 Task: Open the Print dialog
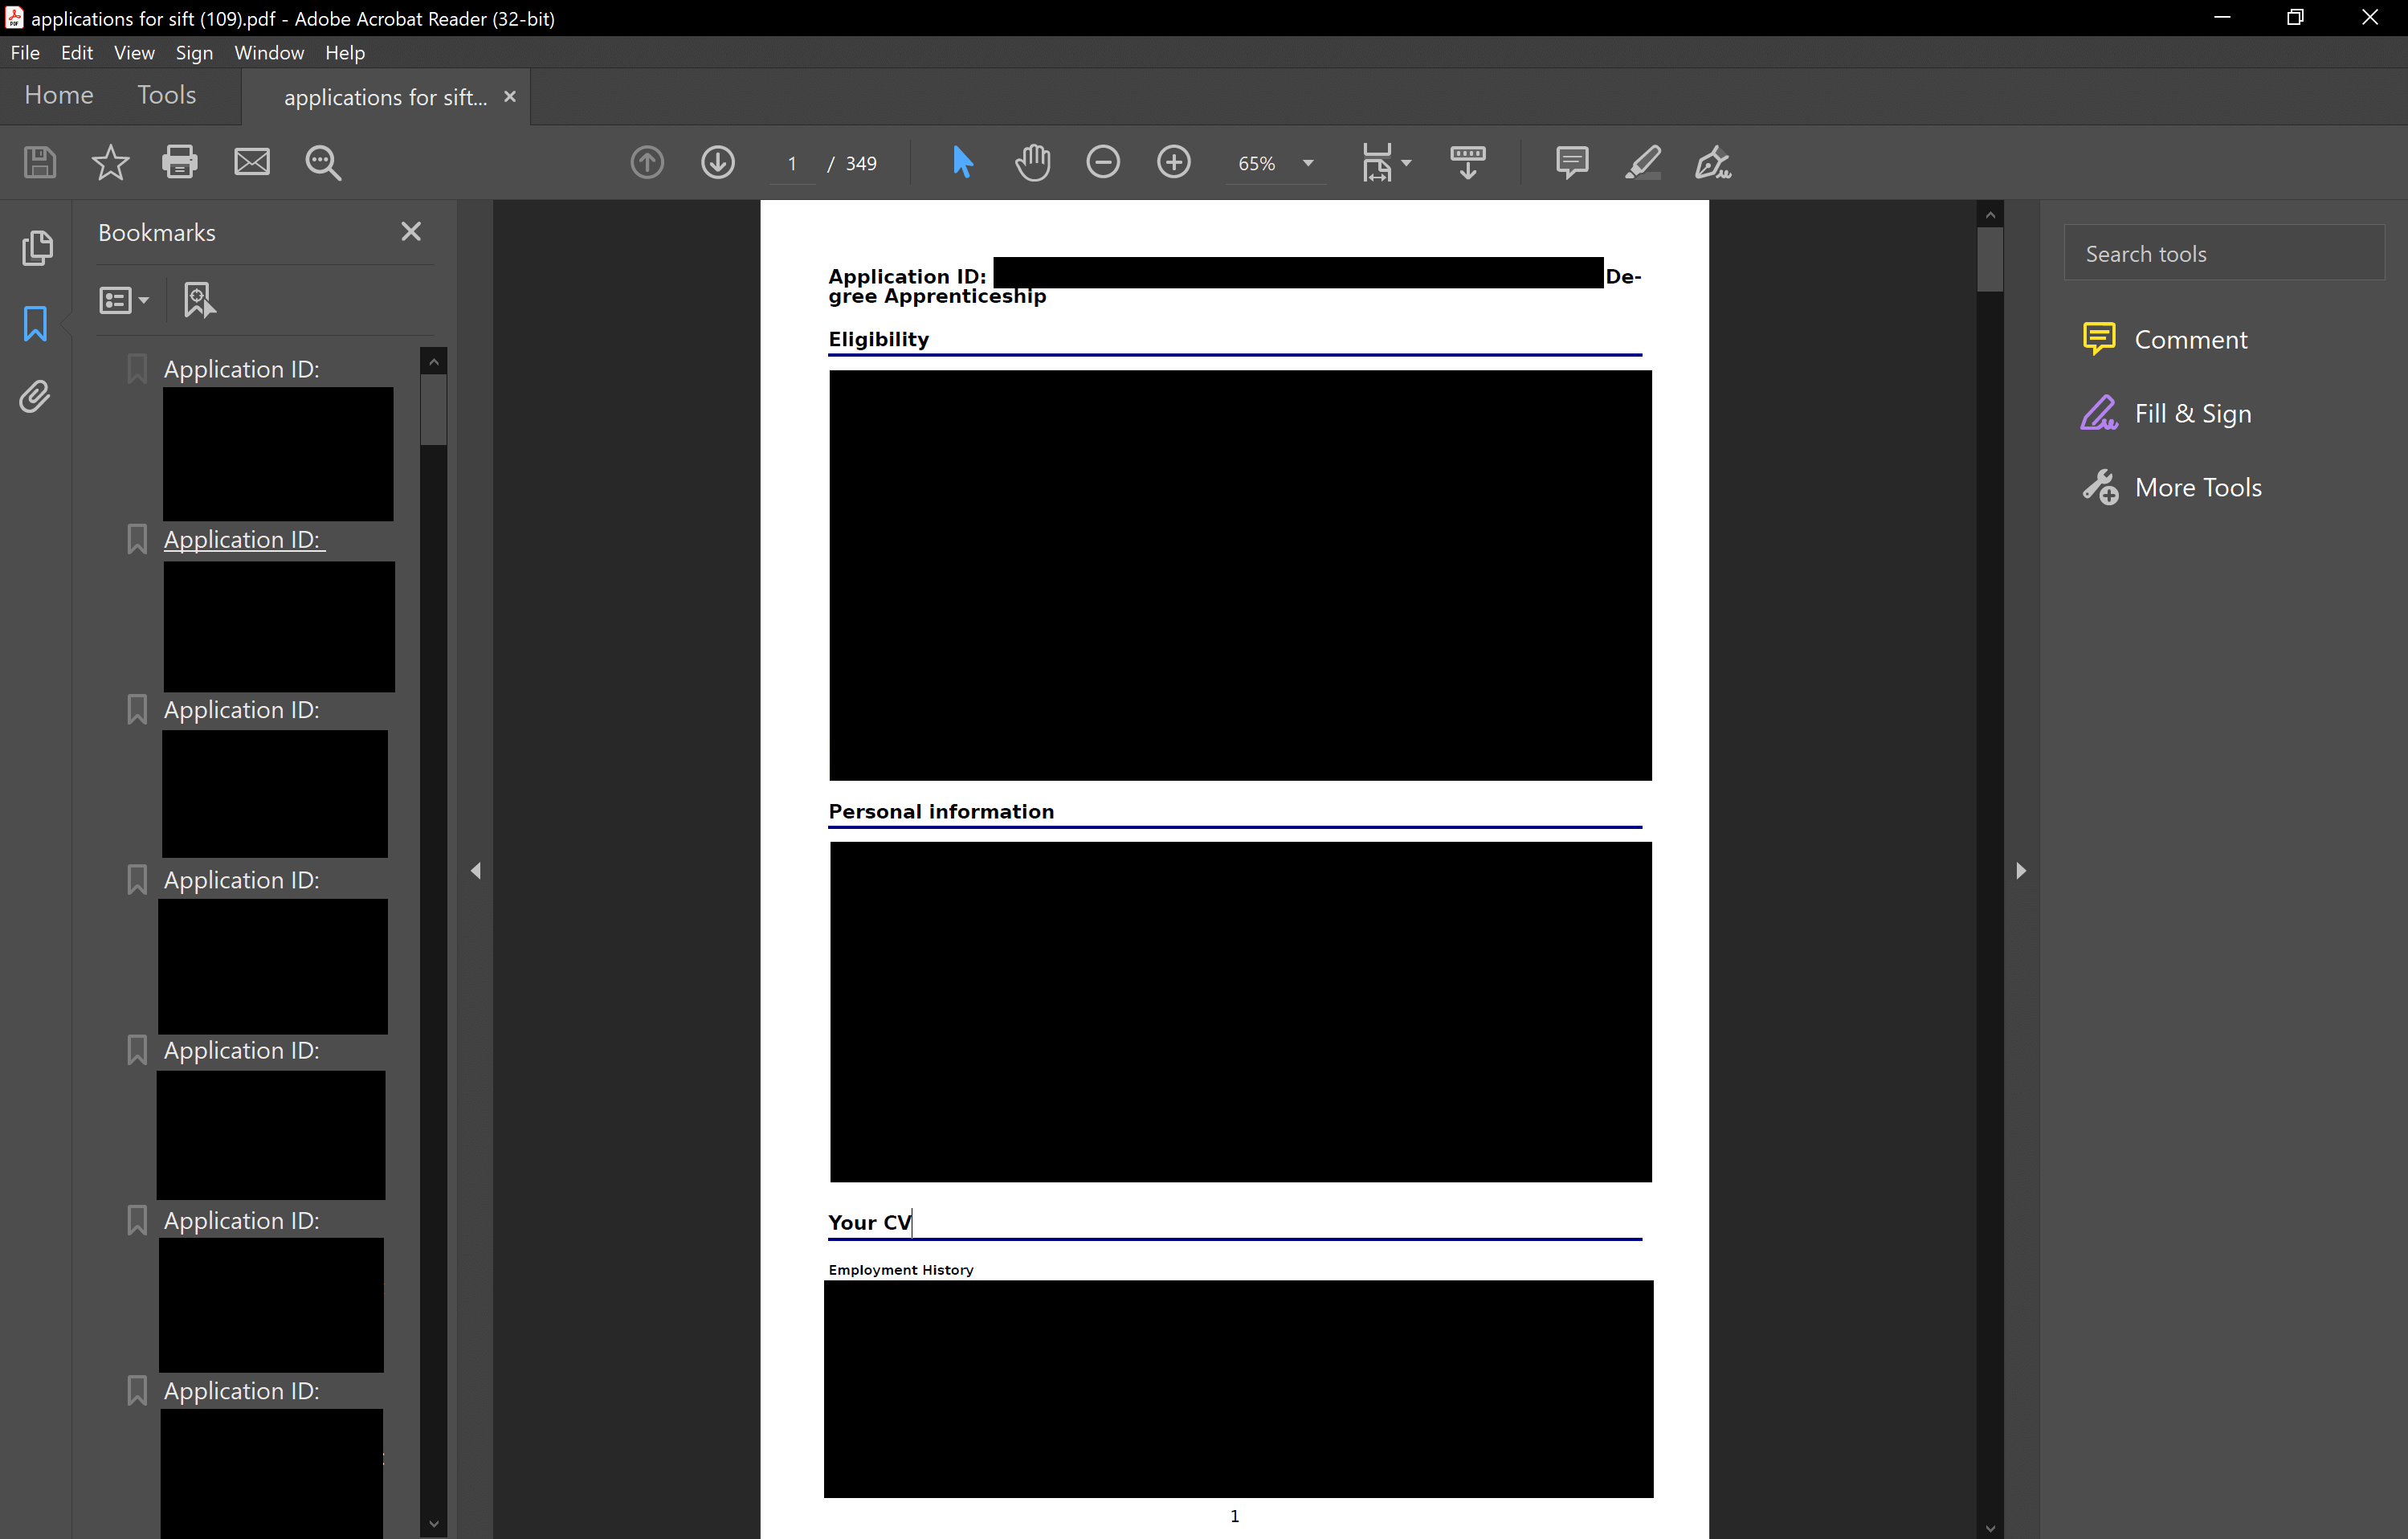pos(180,162)
